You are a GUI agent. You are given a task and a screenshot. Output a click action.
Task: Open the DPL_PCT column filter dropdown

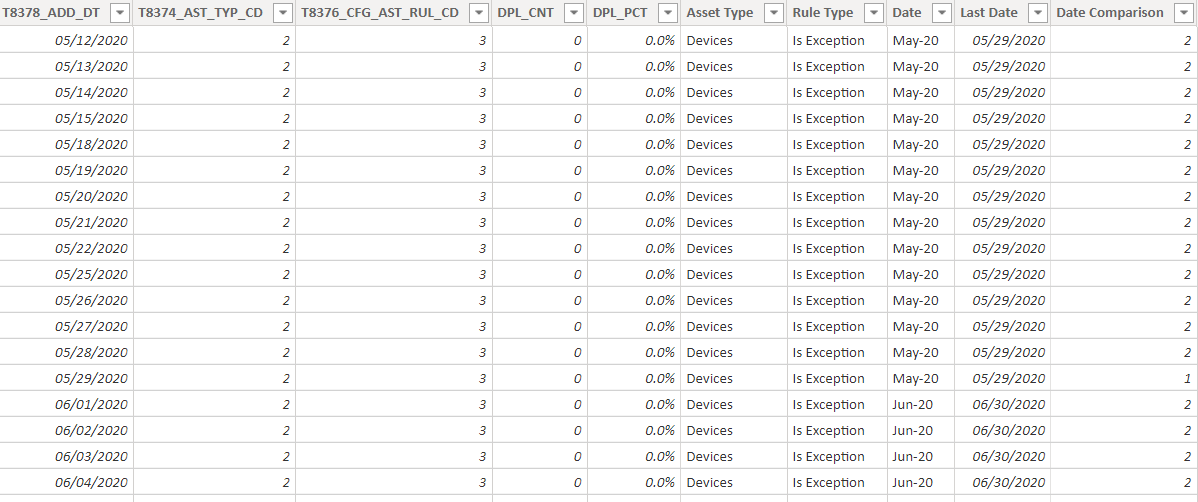667,13
